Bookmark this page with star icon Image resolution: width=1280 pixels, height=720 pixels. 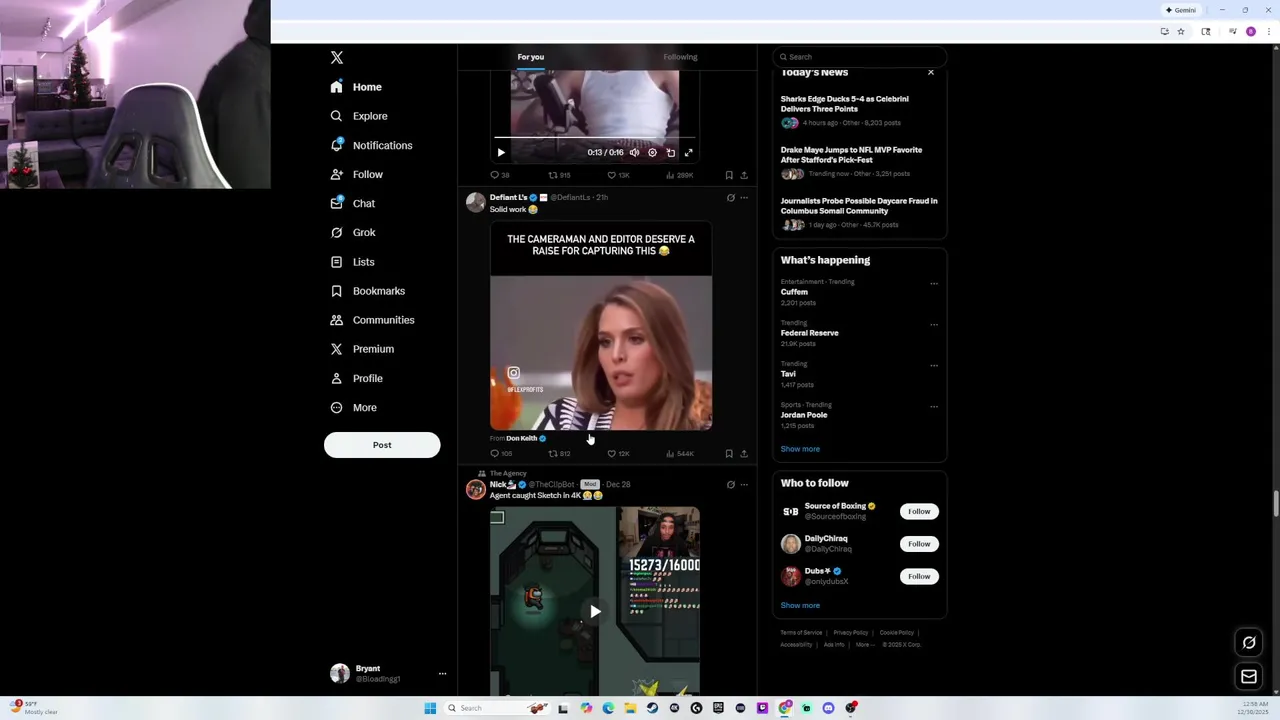[1181, 32]
